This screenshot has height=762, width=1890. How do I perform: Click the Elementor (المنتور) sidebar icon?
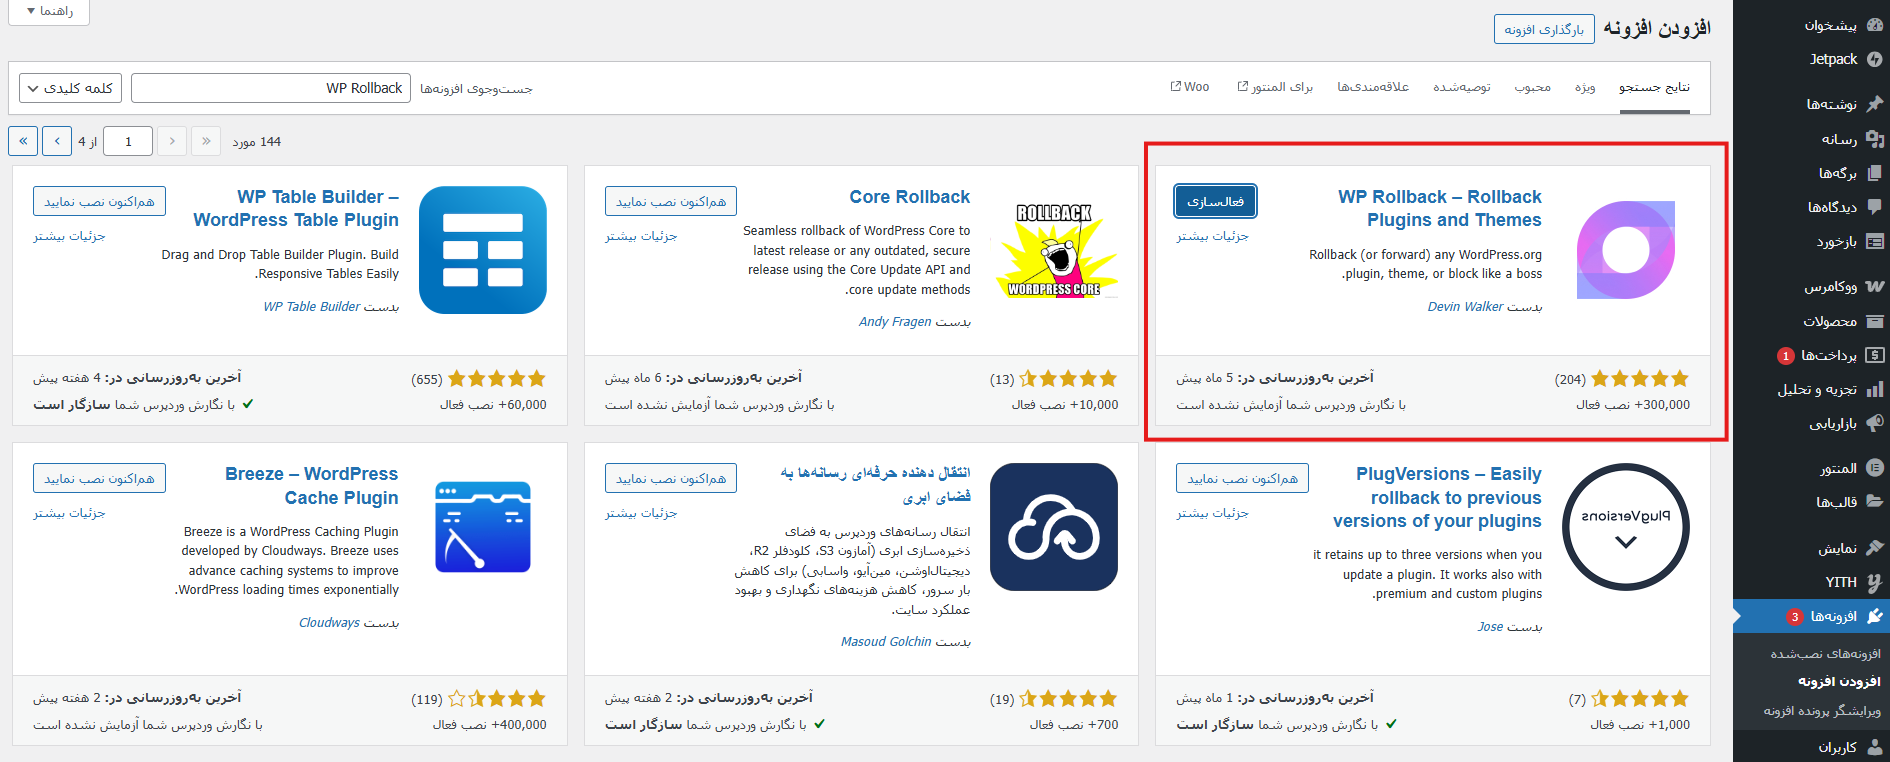(x=1874, y=468)
